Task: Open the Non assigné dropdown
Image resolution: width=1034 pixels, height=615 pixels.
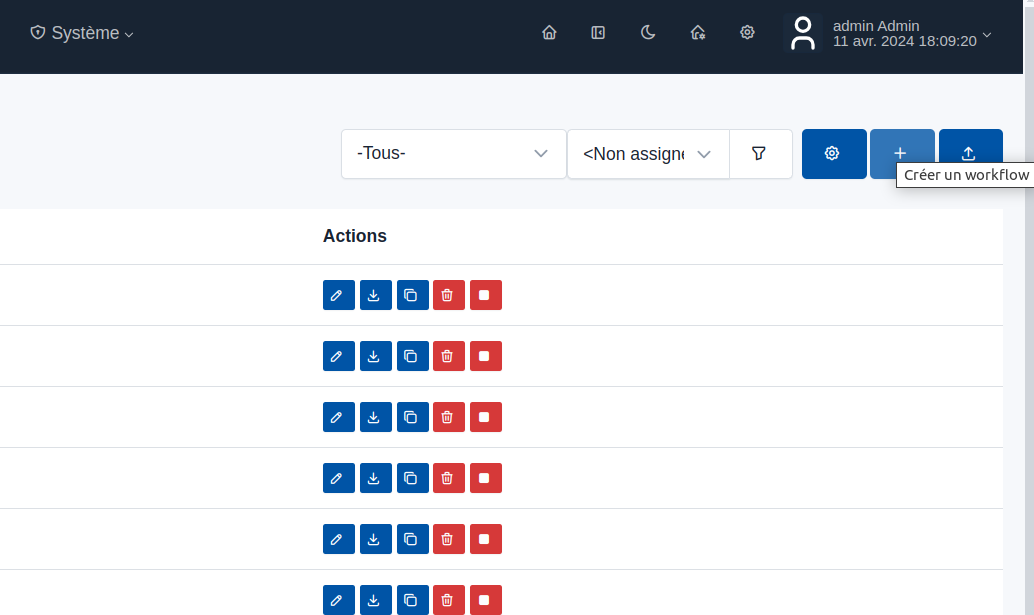Action: point(647,154)
